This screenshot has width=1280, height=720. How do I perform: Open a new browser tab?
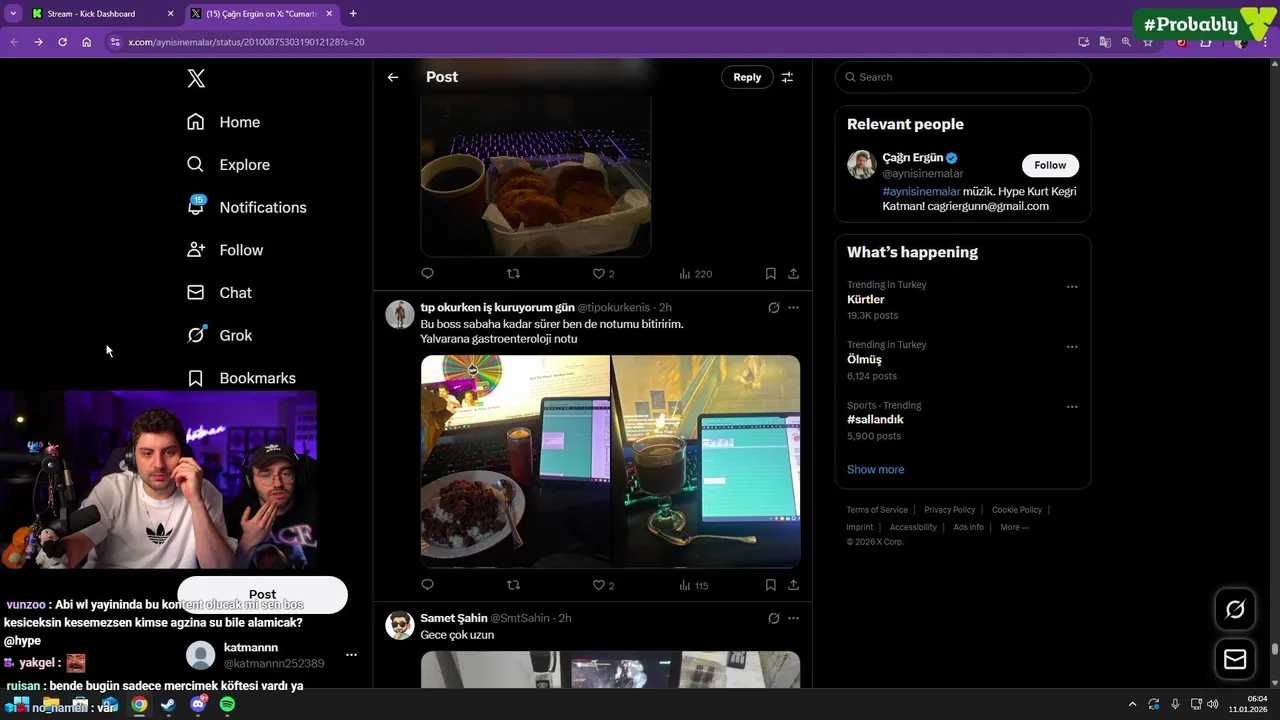click(x=353, y=14)
